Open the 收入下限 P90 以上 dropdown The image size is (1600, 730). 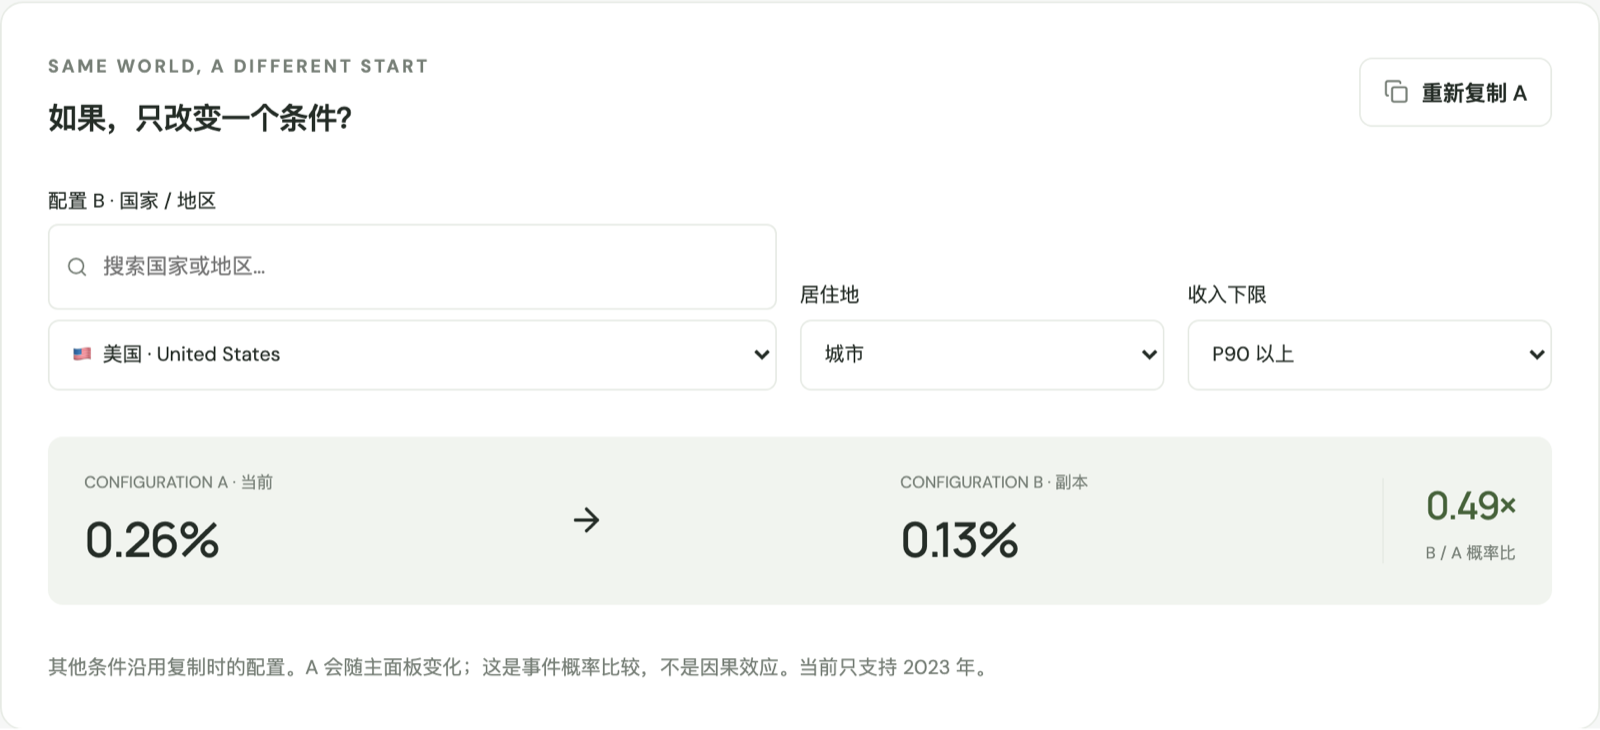click(1369, 355)
